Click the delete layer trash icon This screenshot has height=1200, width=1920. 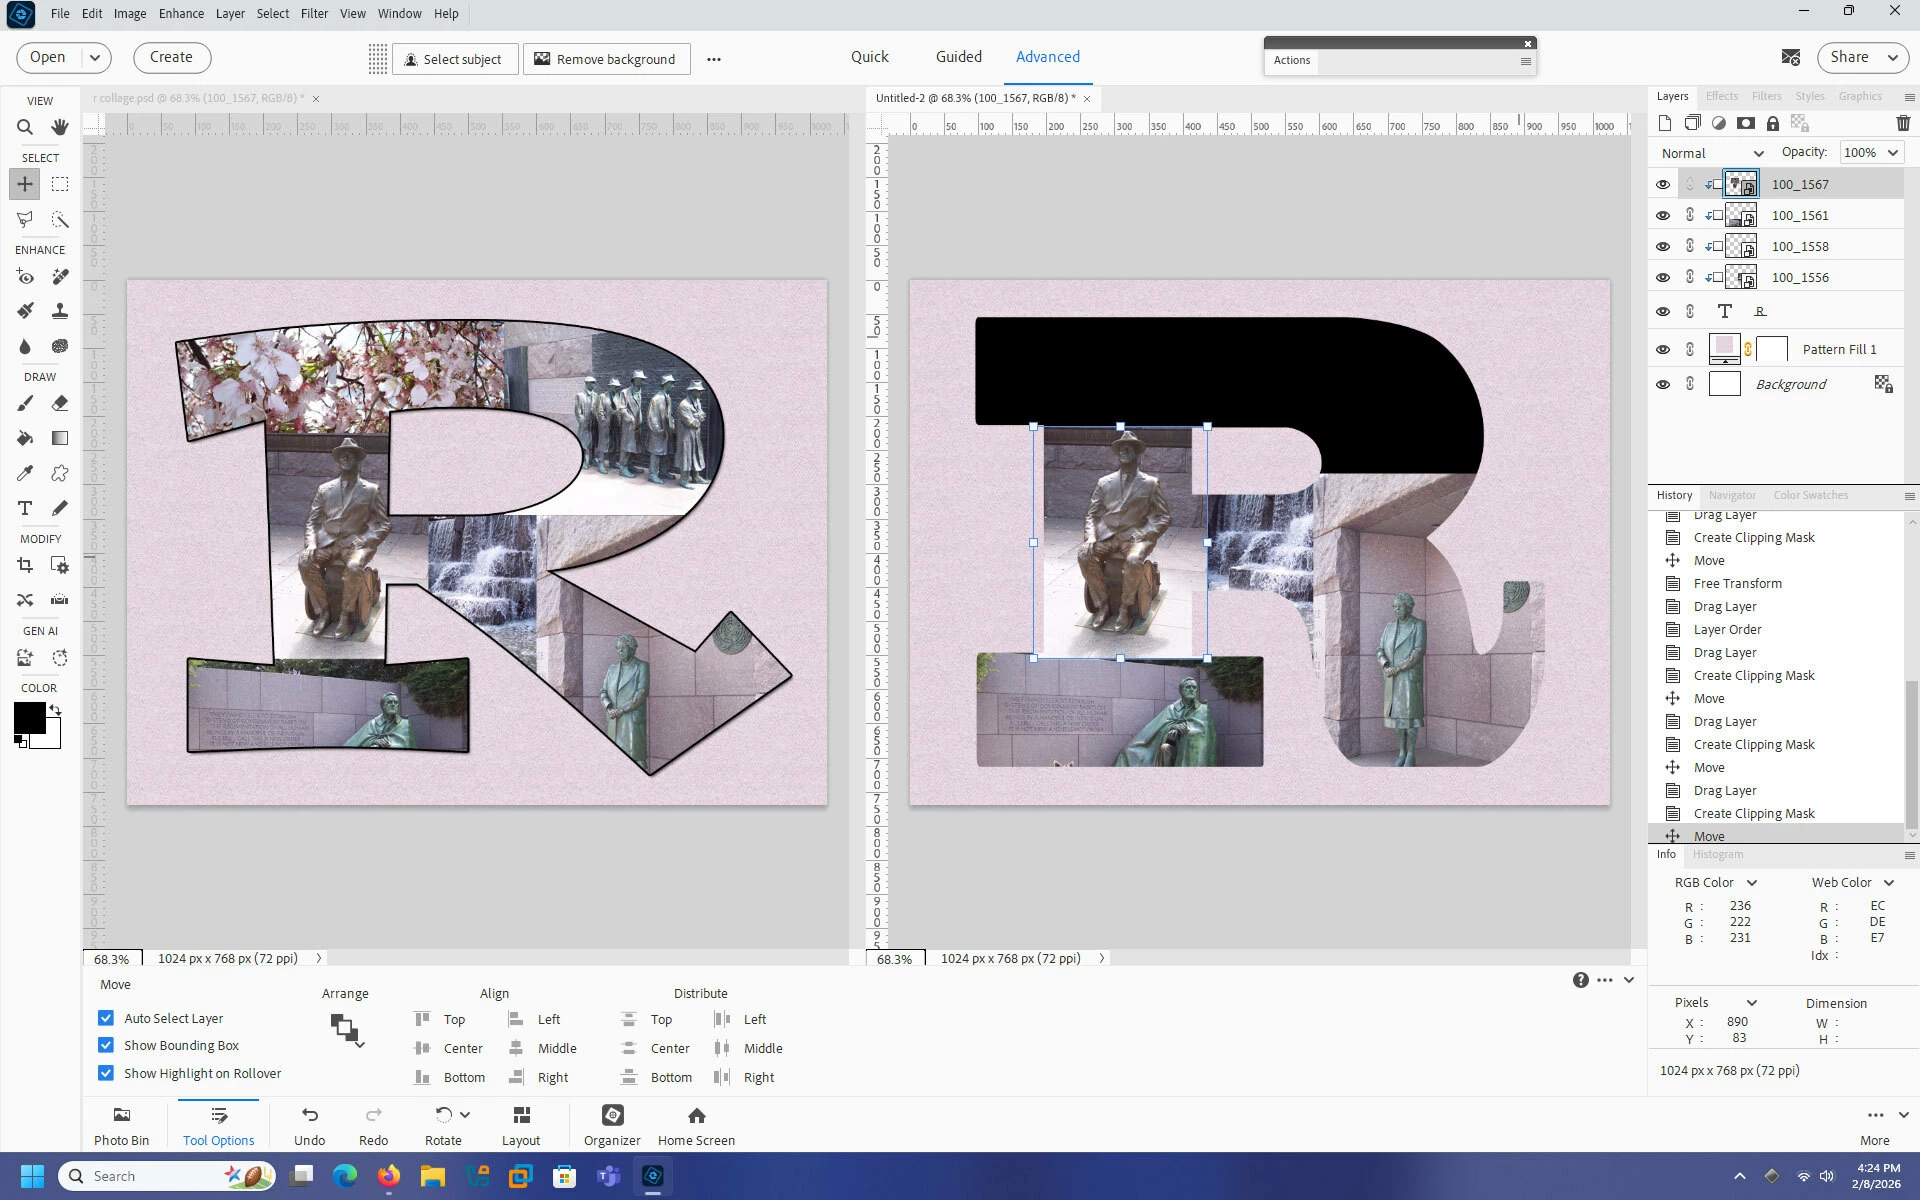(1902, 123)
